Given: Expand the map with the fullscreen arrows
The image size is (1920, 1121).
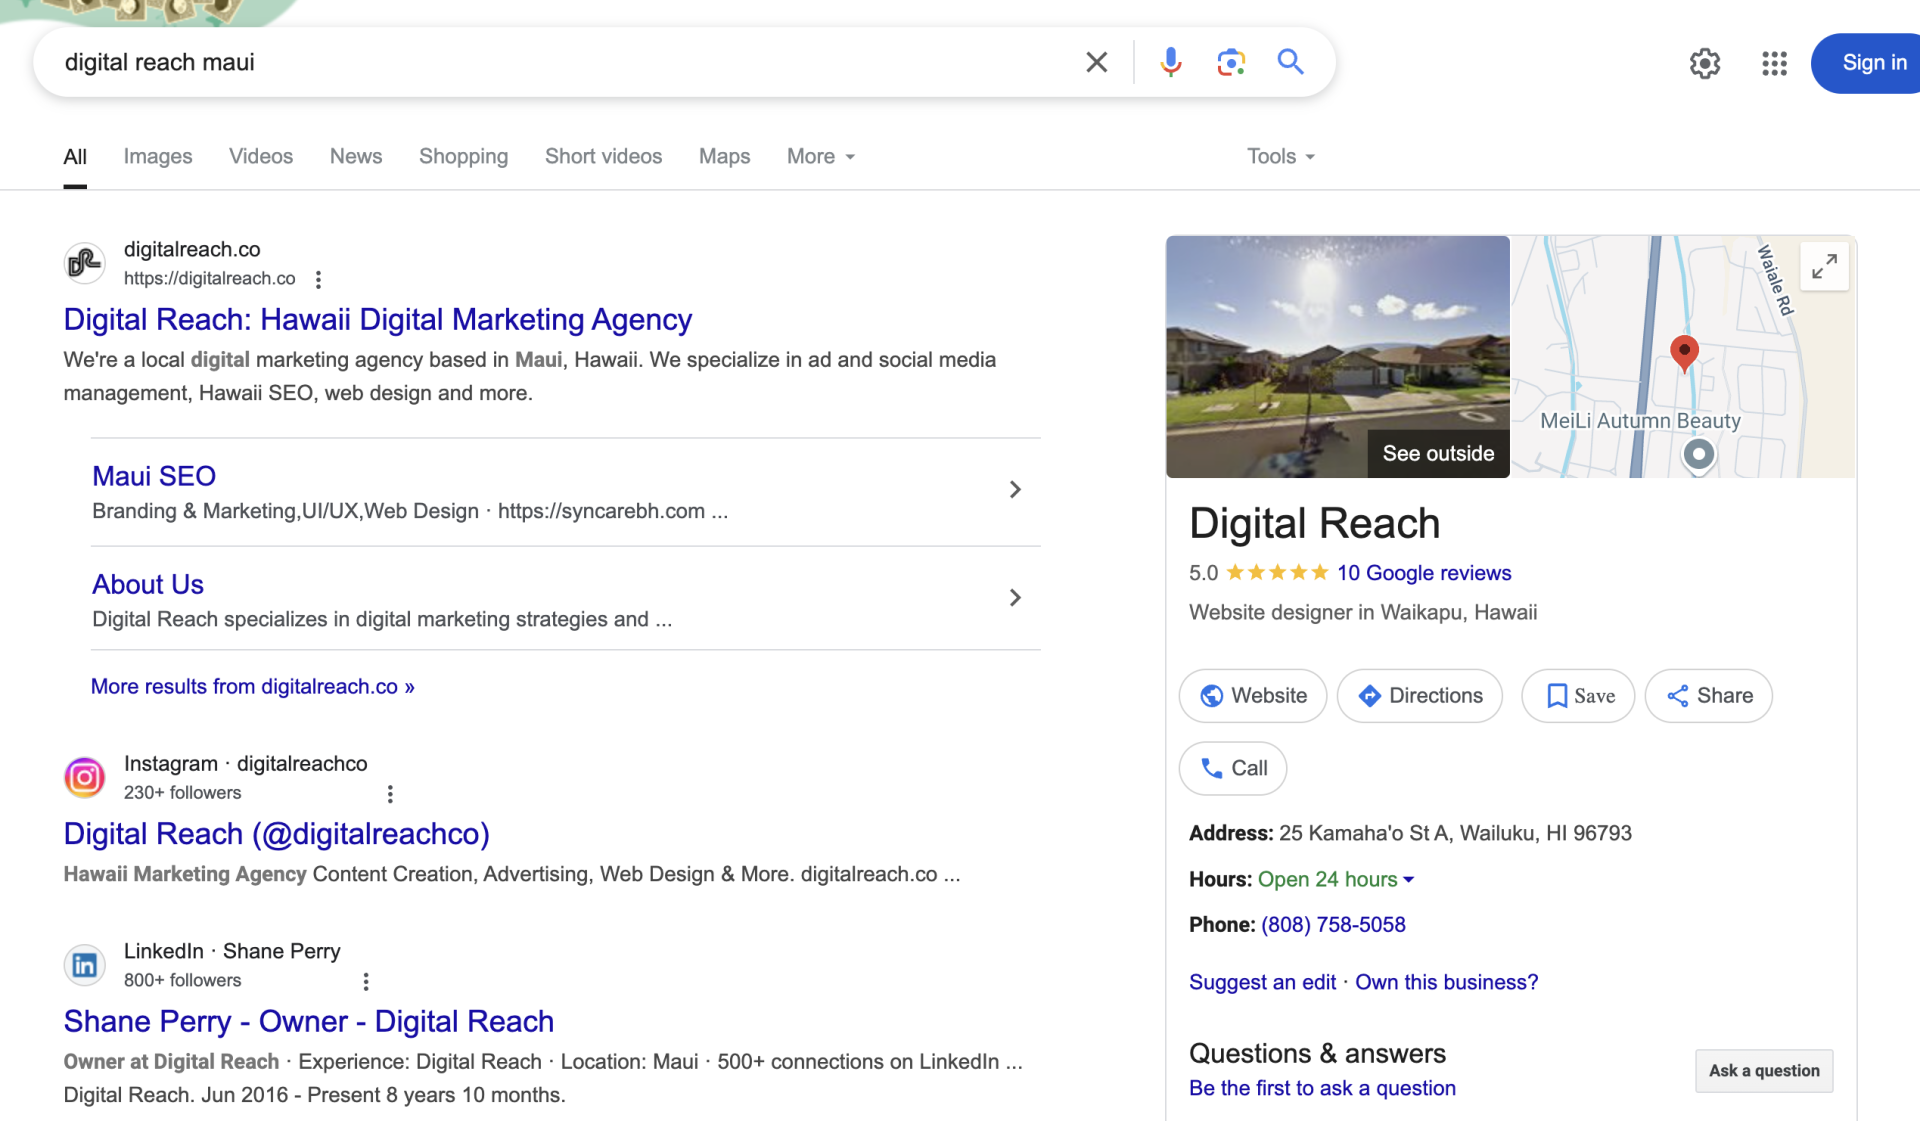Looking at the screenshot, I should (1823, 265).
